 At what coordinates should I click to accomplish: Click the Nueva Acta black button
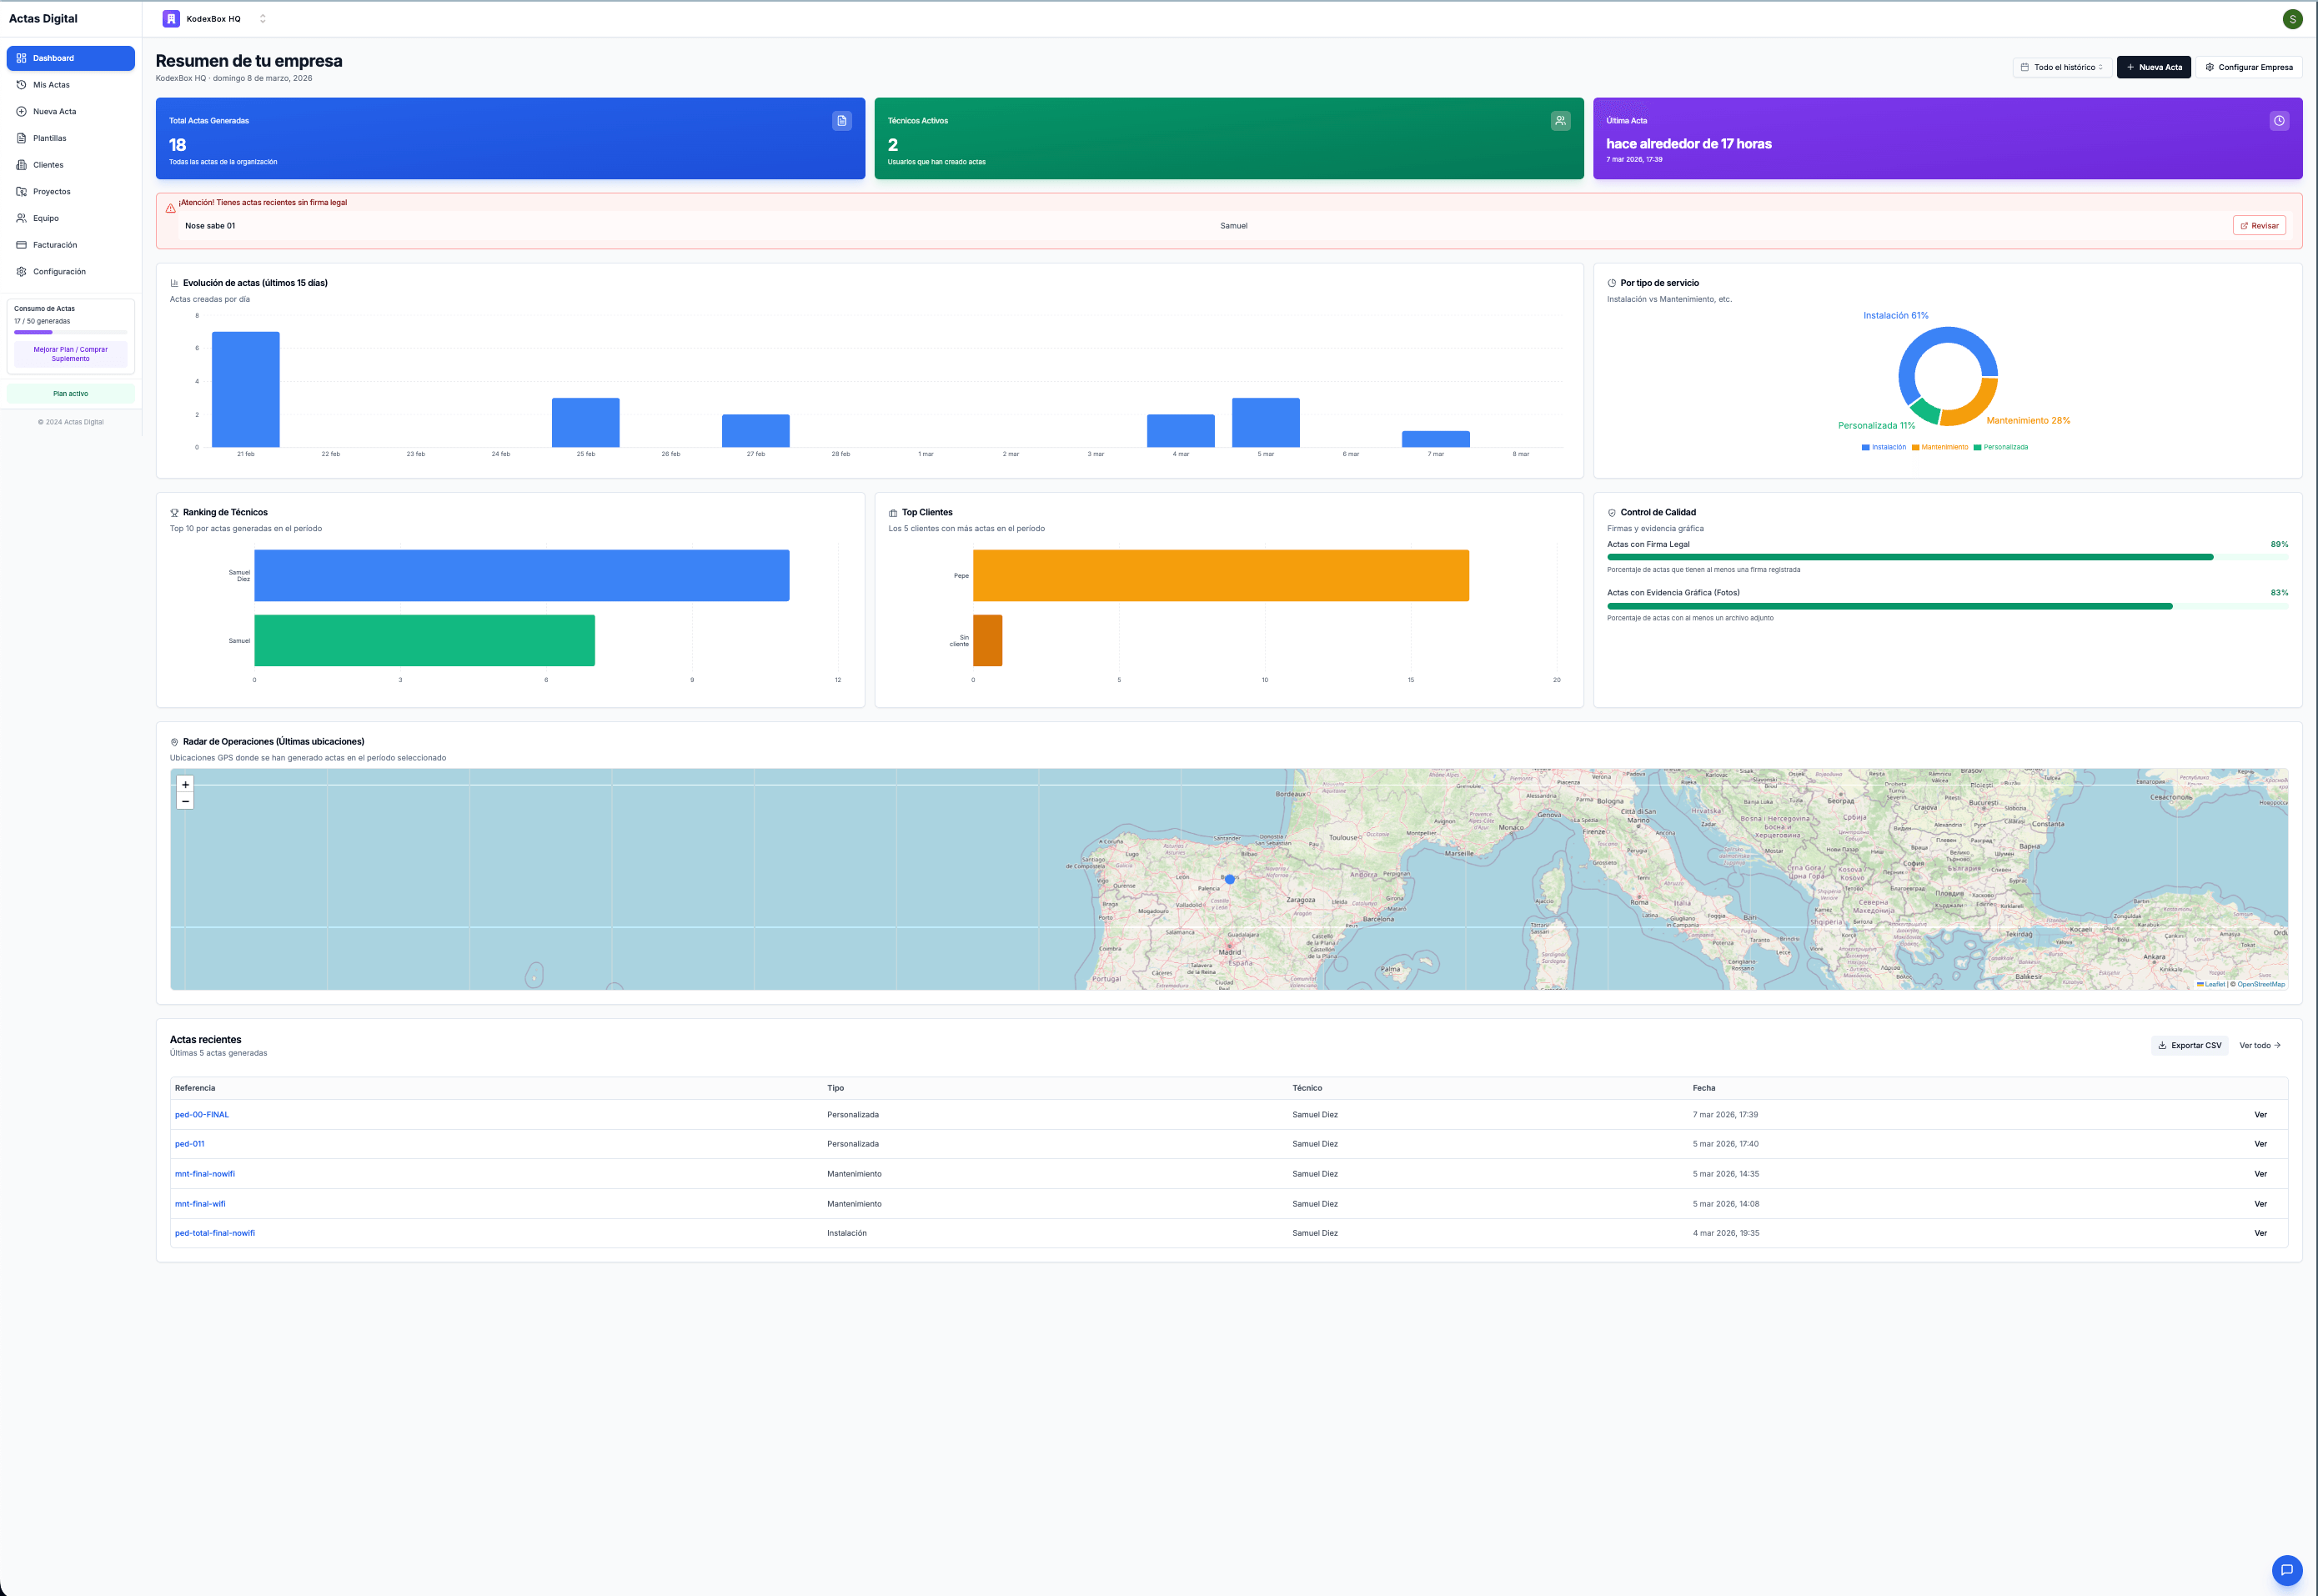point(2153,67)
